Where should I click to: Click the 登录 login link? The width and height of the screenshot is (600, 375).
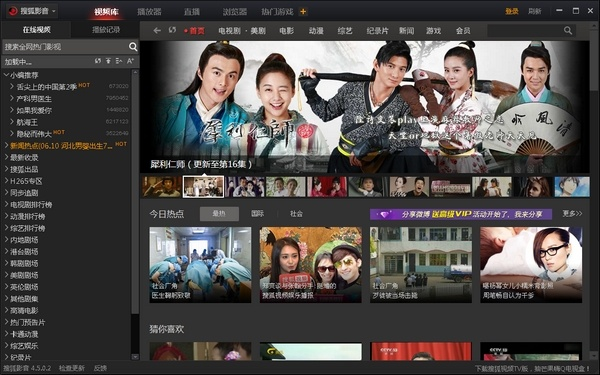click(512, 11)
